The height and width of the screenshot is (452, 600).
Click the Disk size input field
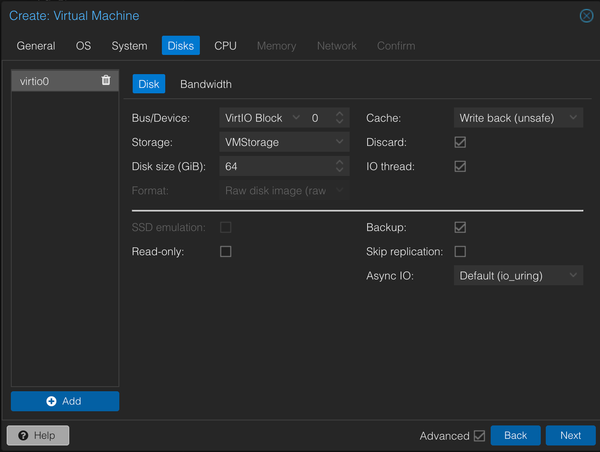point(277,166)
